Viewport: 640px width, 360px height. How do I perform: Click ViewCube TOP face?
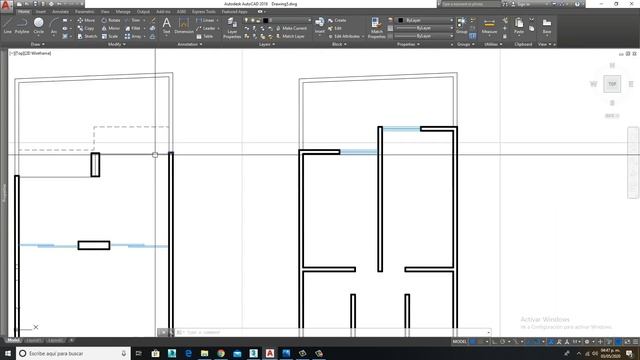(x=612, y=84)
